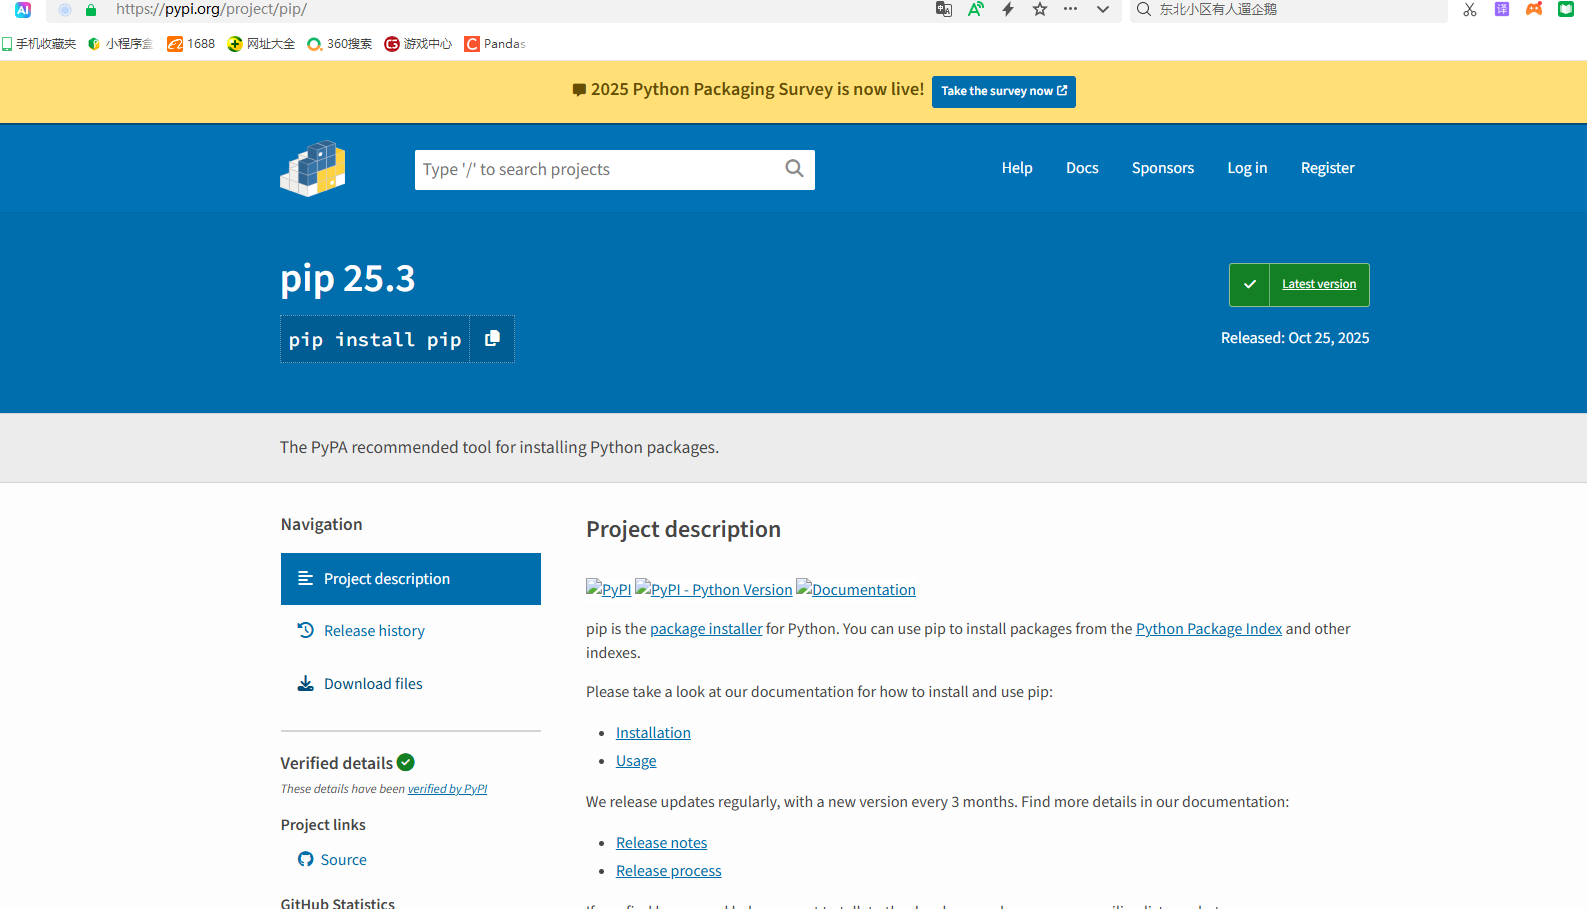Viewport: 1587px width, 909px height.
Task: Click the search magnifier icon
Action: (x=794, y=169)
